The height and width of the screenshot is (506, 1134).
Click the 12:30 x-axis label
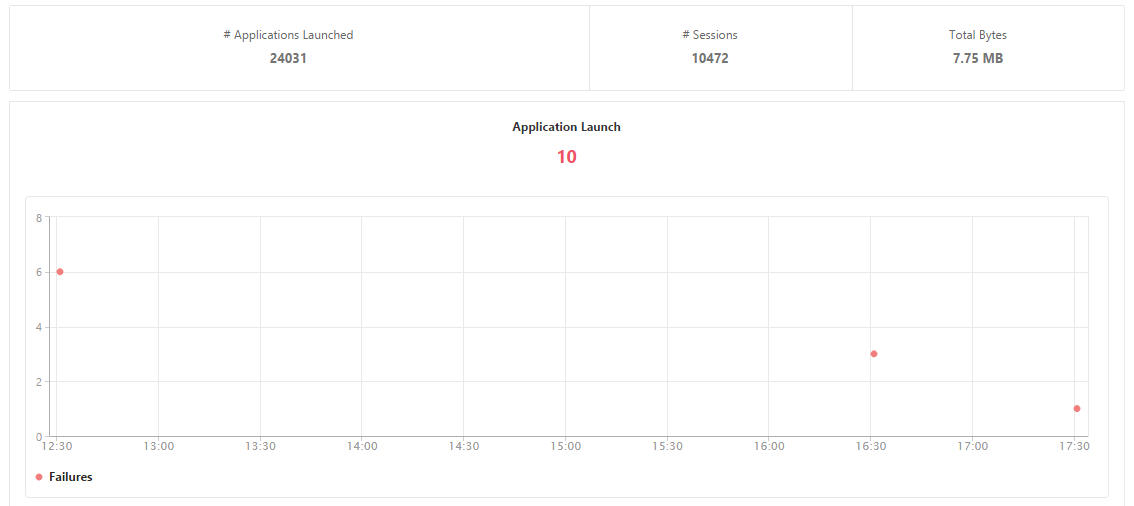click(57, 447)
